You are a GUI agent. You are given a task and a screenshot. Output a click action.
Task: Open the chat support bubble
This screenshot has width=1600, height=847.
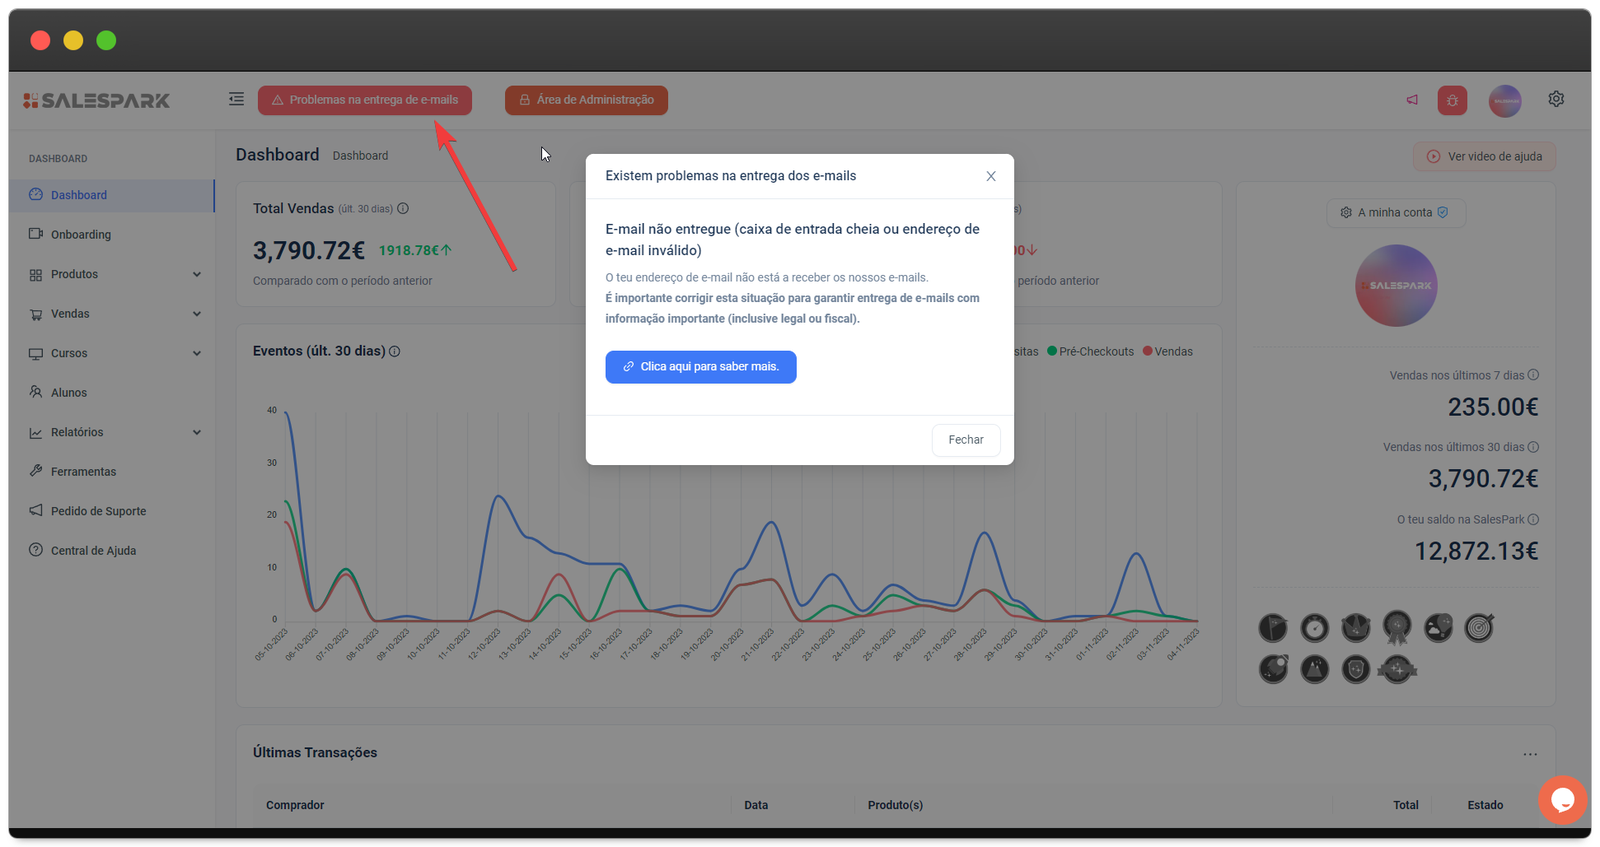tap(1562, 800)
